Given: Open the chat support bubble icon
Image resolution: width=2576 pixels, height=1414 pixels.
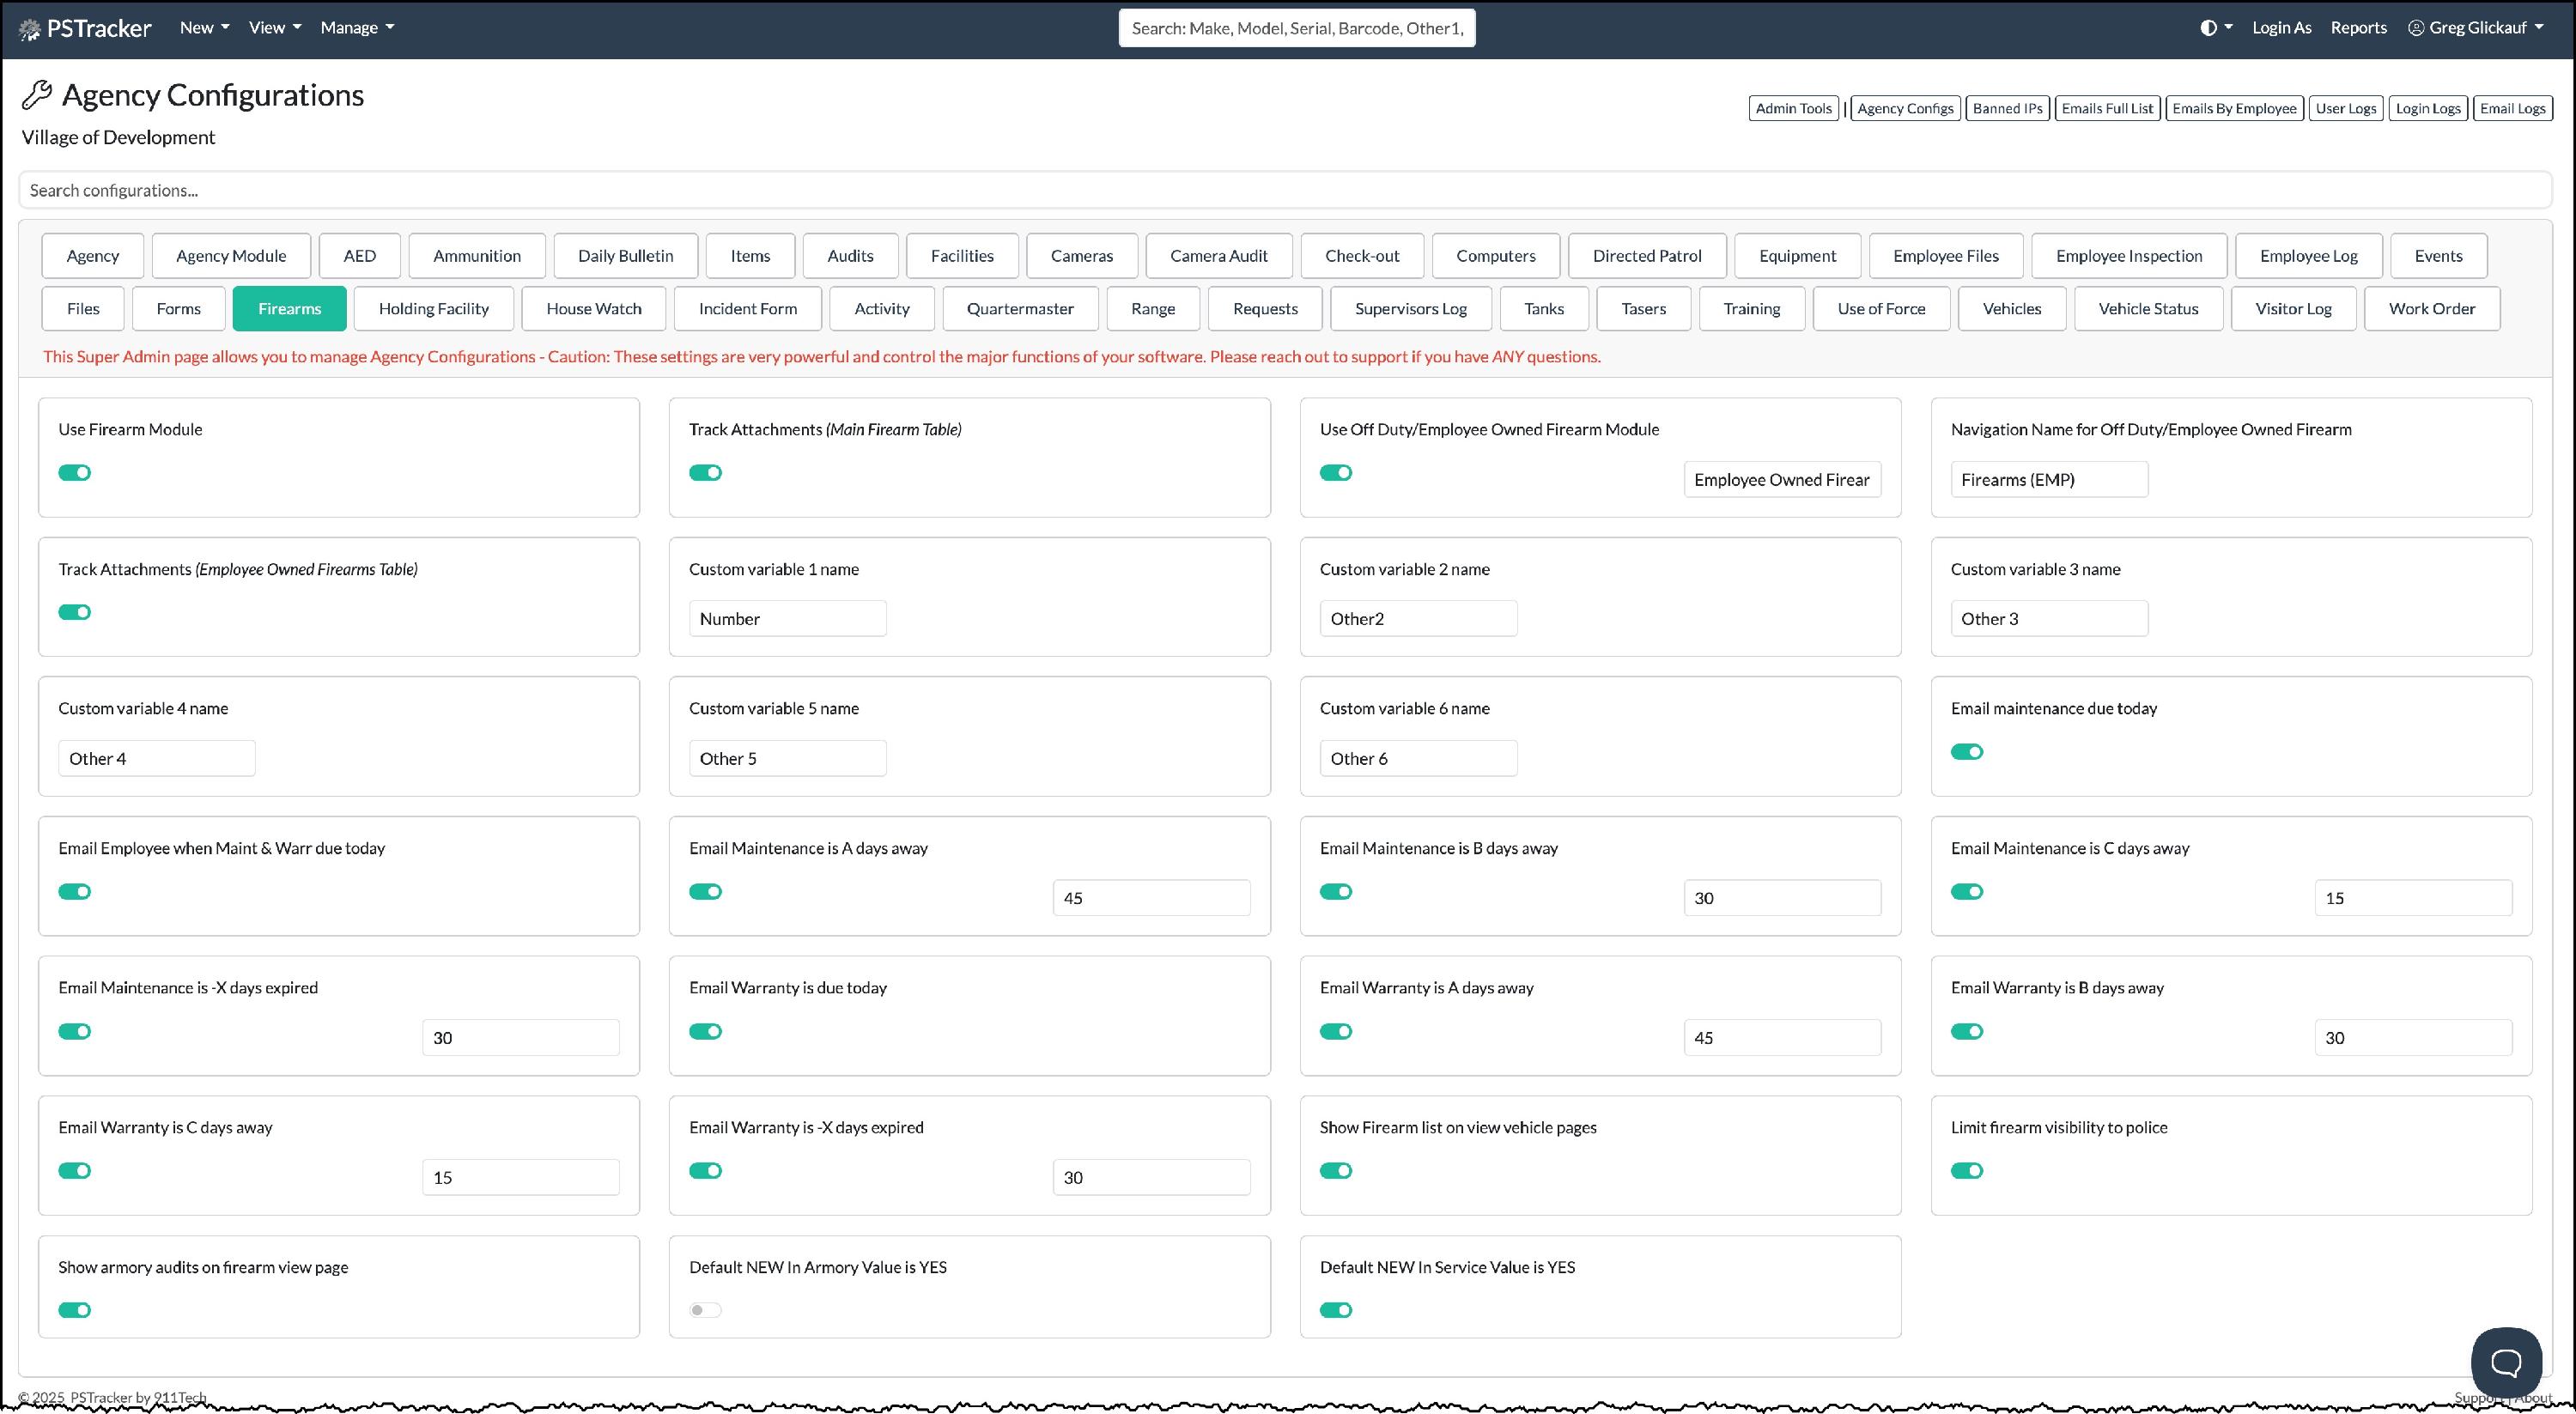Looking at the screenshot, I should point(2506,1362).
